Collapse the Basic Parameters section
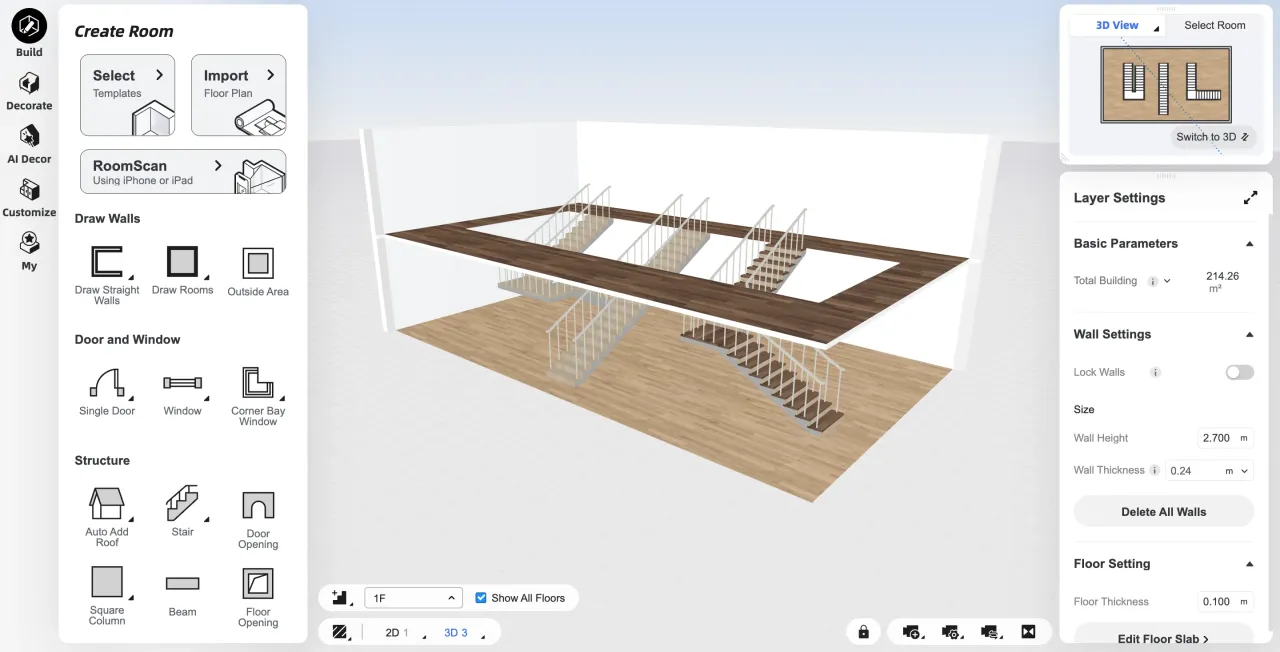 (1249, 244)
